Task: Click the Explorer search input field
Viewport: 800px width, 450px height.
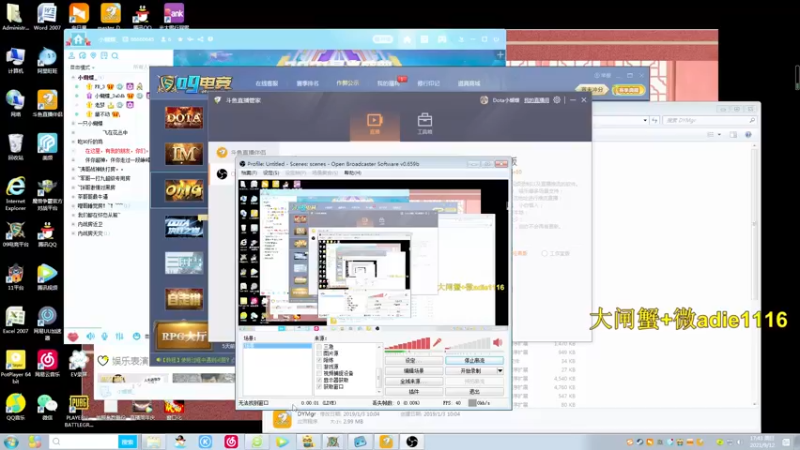Action: [709, 120]
